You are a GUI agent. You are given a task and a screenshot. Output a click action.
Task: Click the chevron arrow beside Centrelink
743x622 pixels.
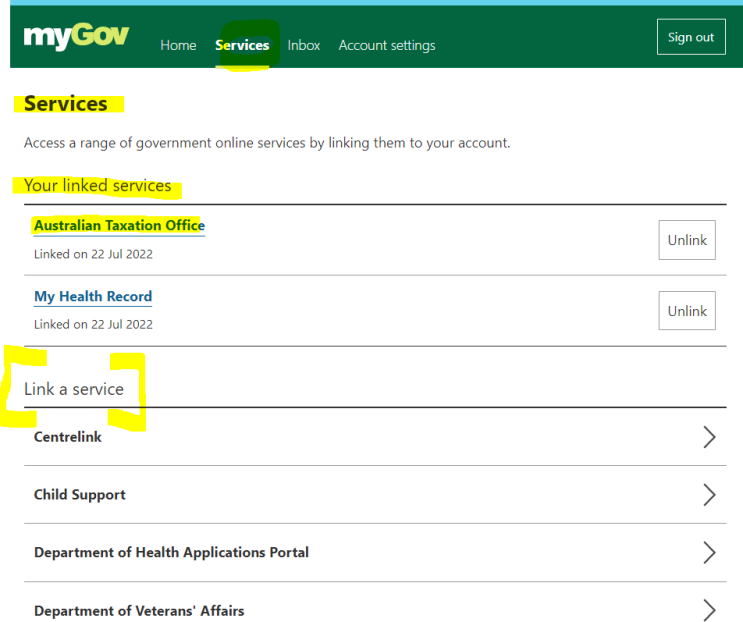click(709, 437)
